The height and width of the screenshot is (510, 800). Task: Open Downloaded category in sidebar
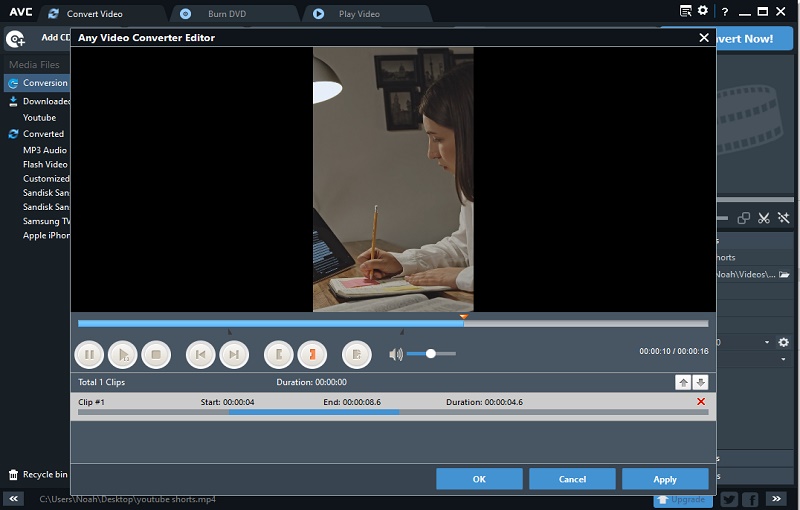click(x=38, y=101)
